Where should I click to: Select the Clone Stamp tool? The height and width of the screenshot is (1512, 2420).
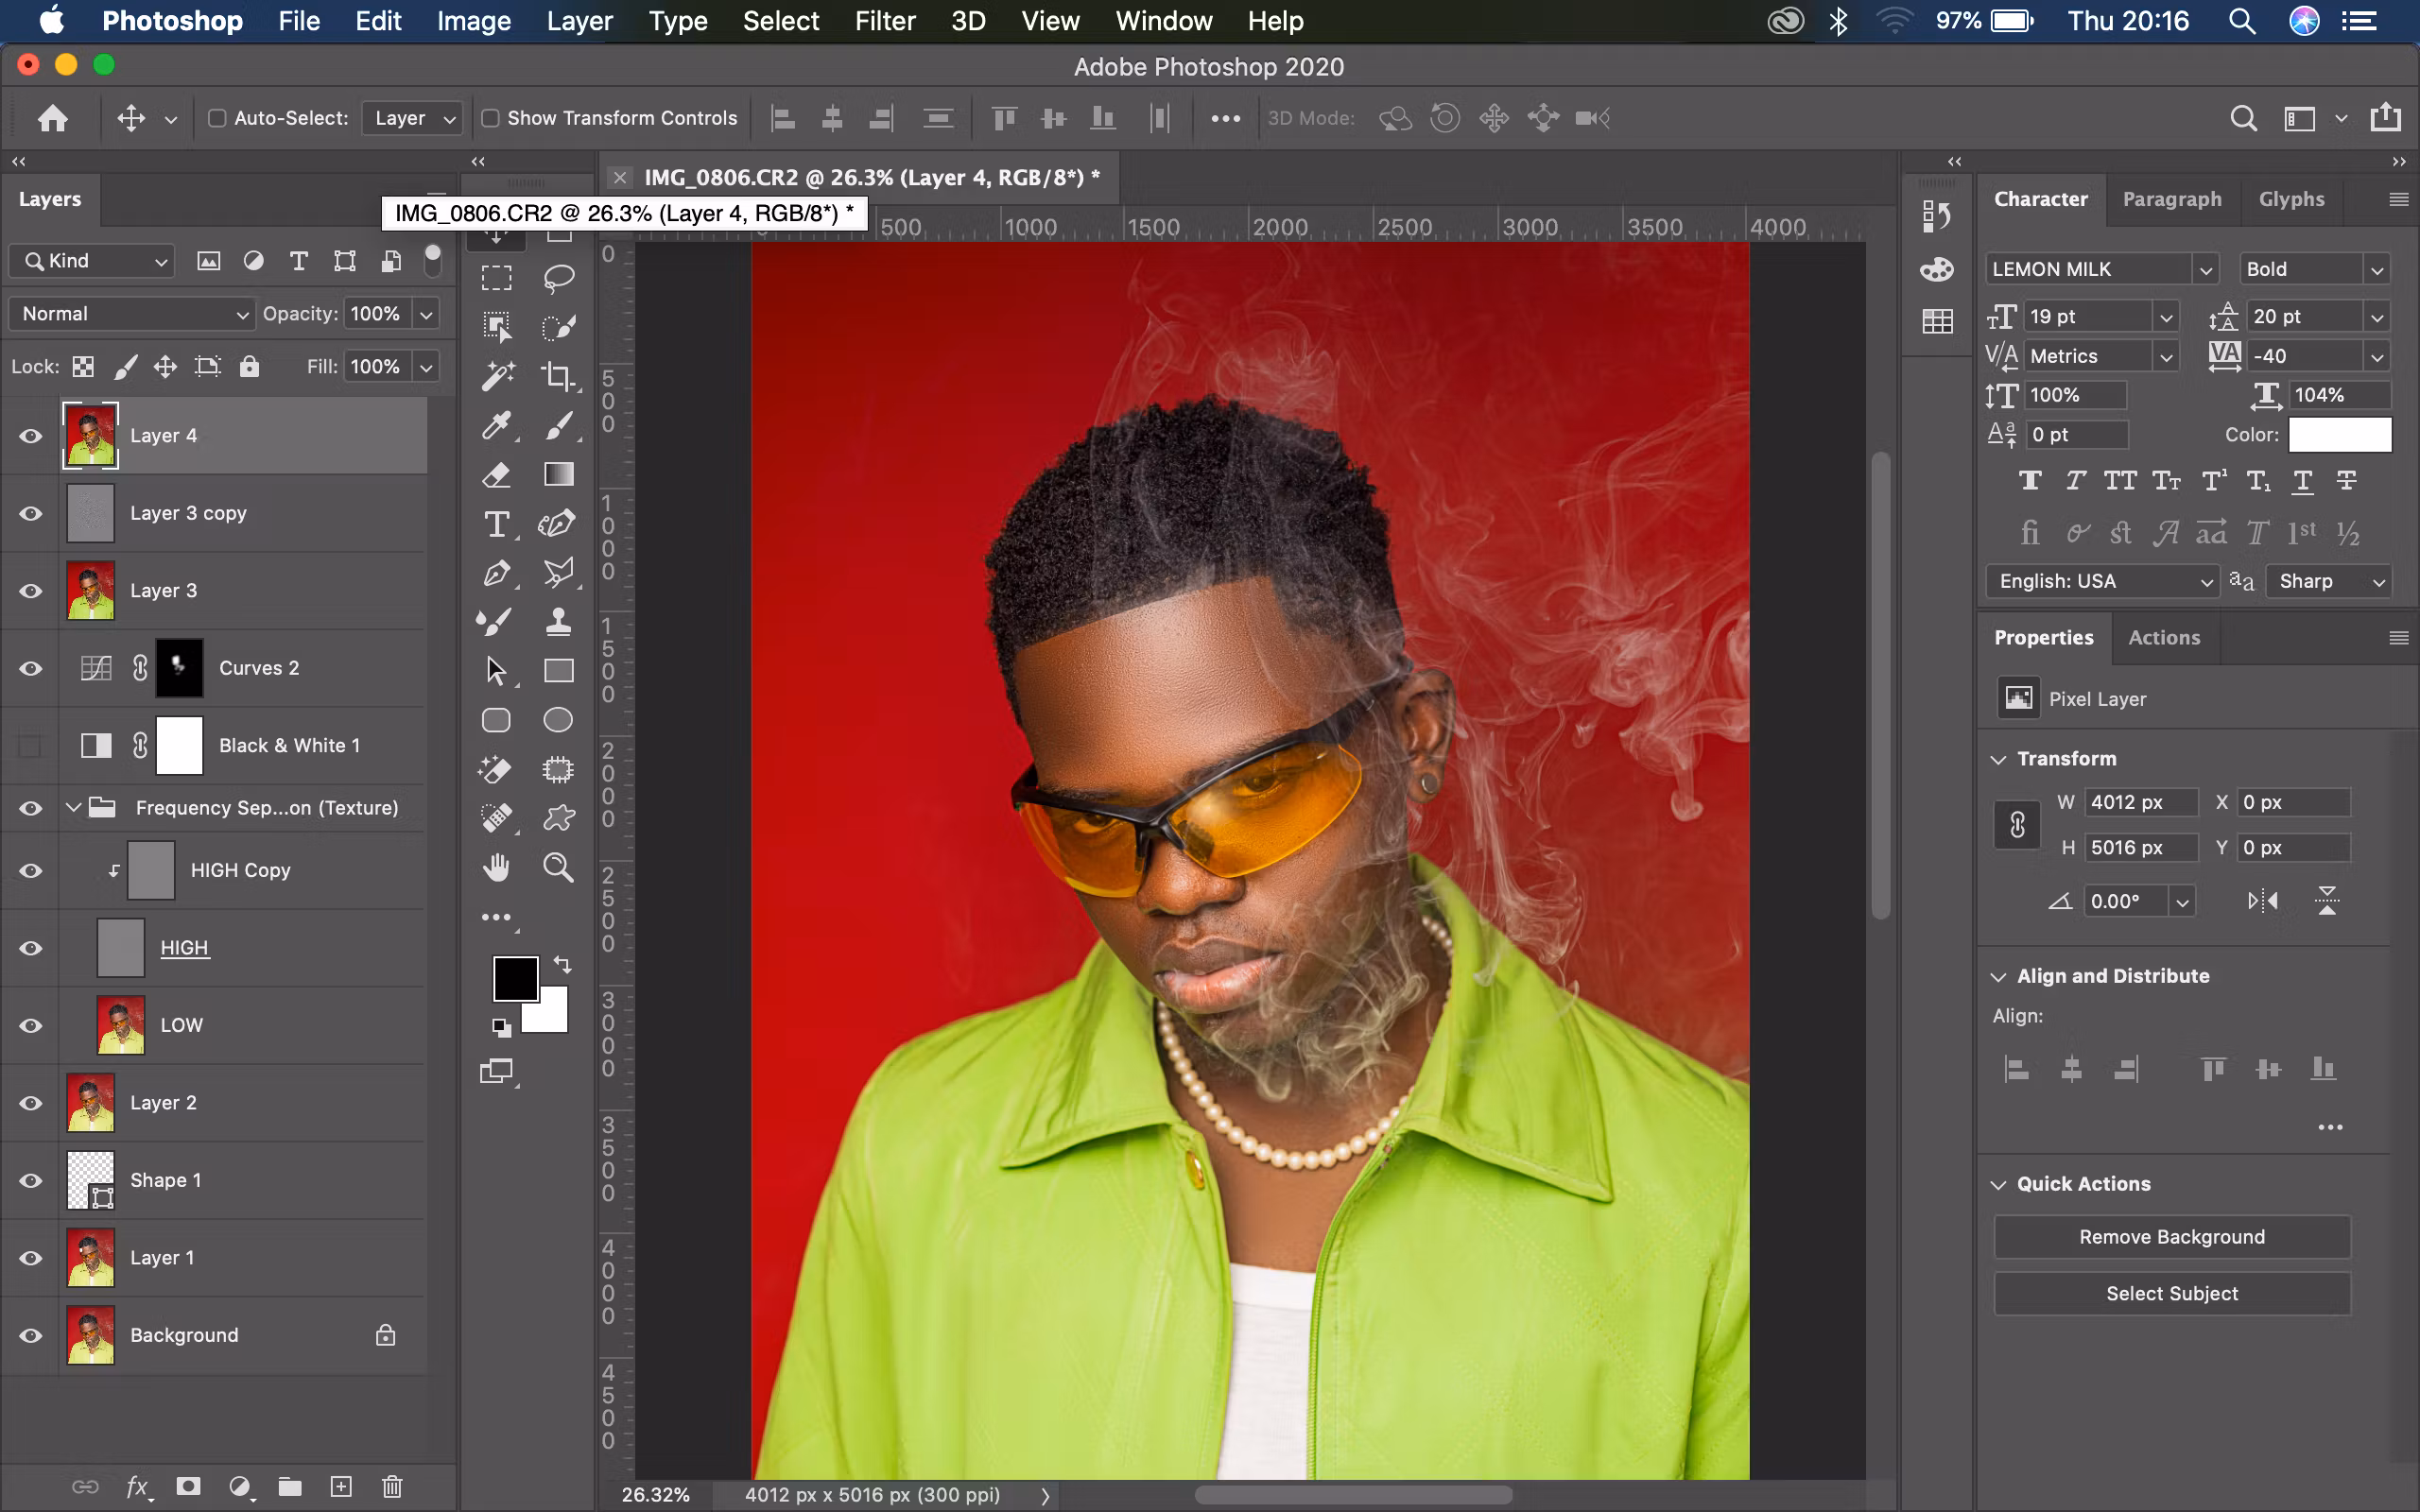point(558,622)
